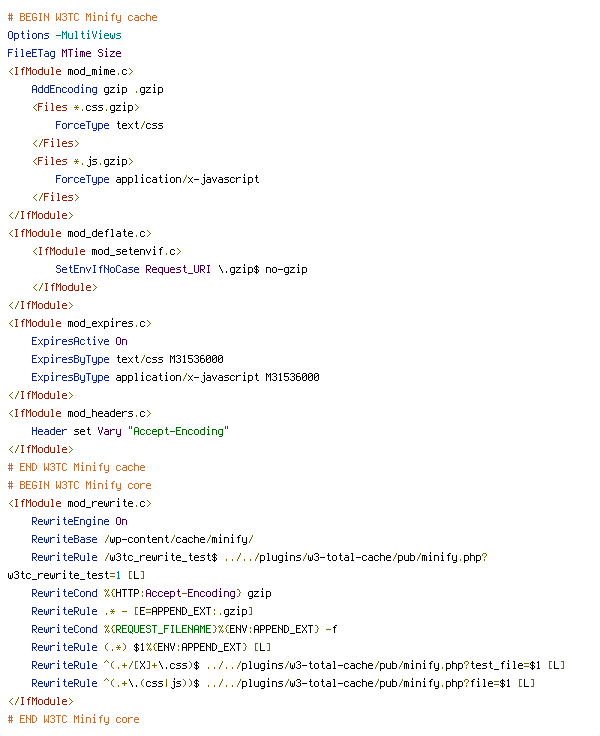
Task: Click the '# END W3TC Minify core' comment
Action: 73,719
